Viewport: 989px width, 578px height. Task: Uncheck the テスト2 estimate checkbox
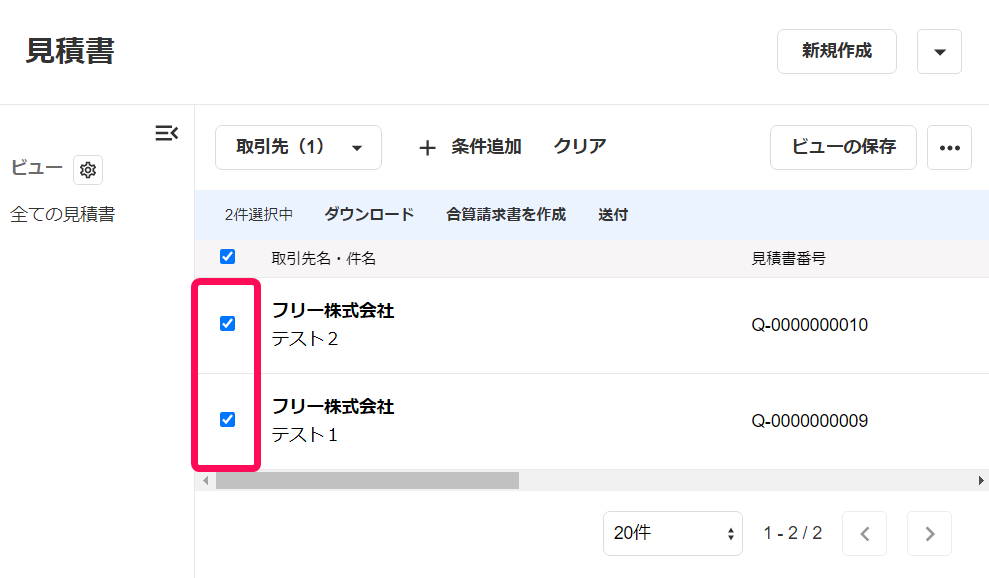(x=228, y=324)
